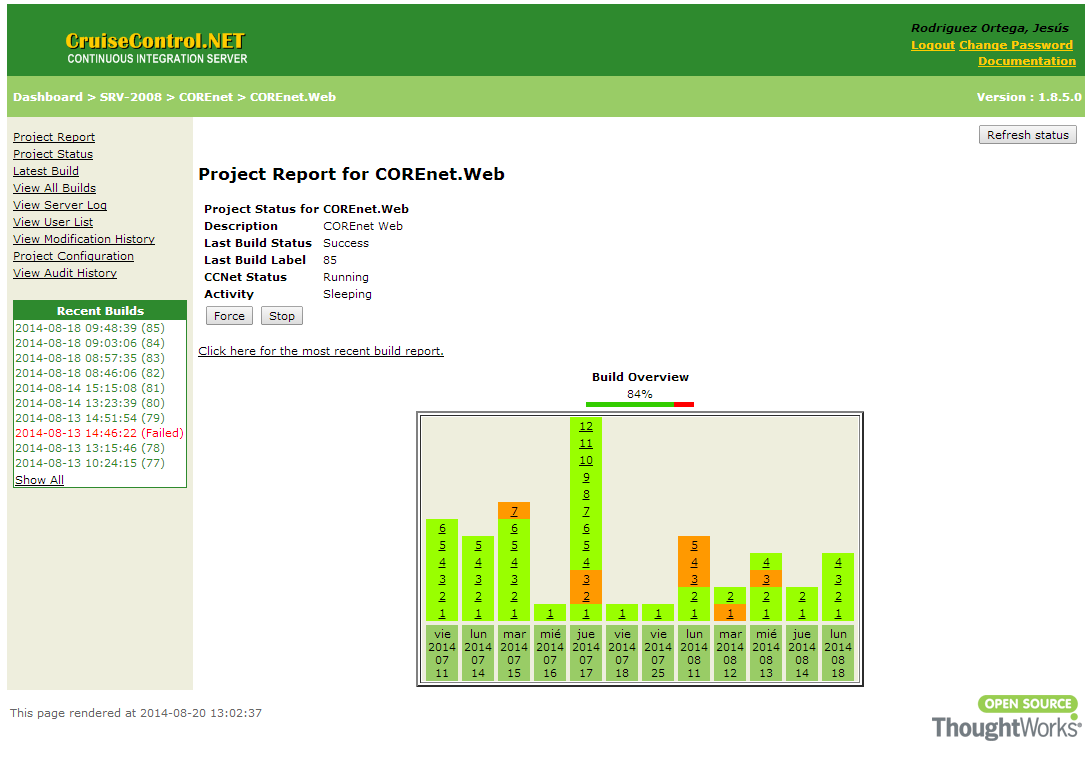Open Project Configuration link
1090x771 pixels.
pos(73,257)
